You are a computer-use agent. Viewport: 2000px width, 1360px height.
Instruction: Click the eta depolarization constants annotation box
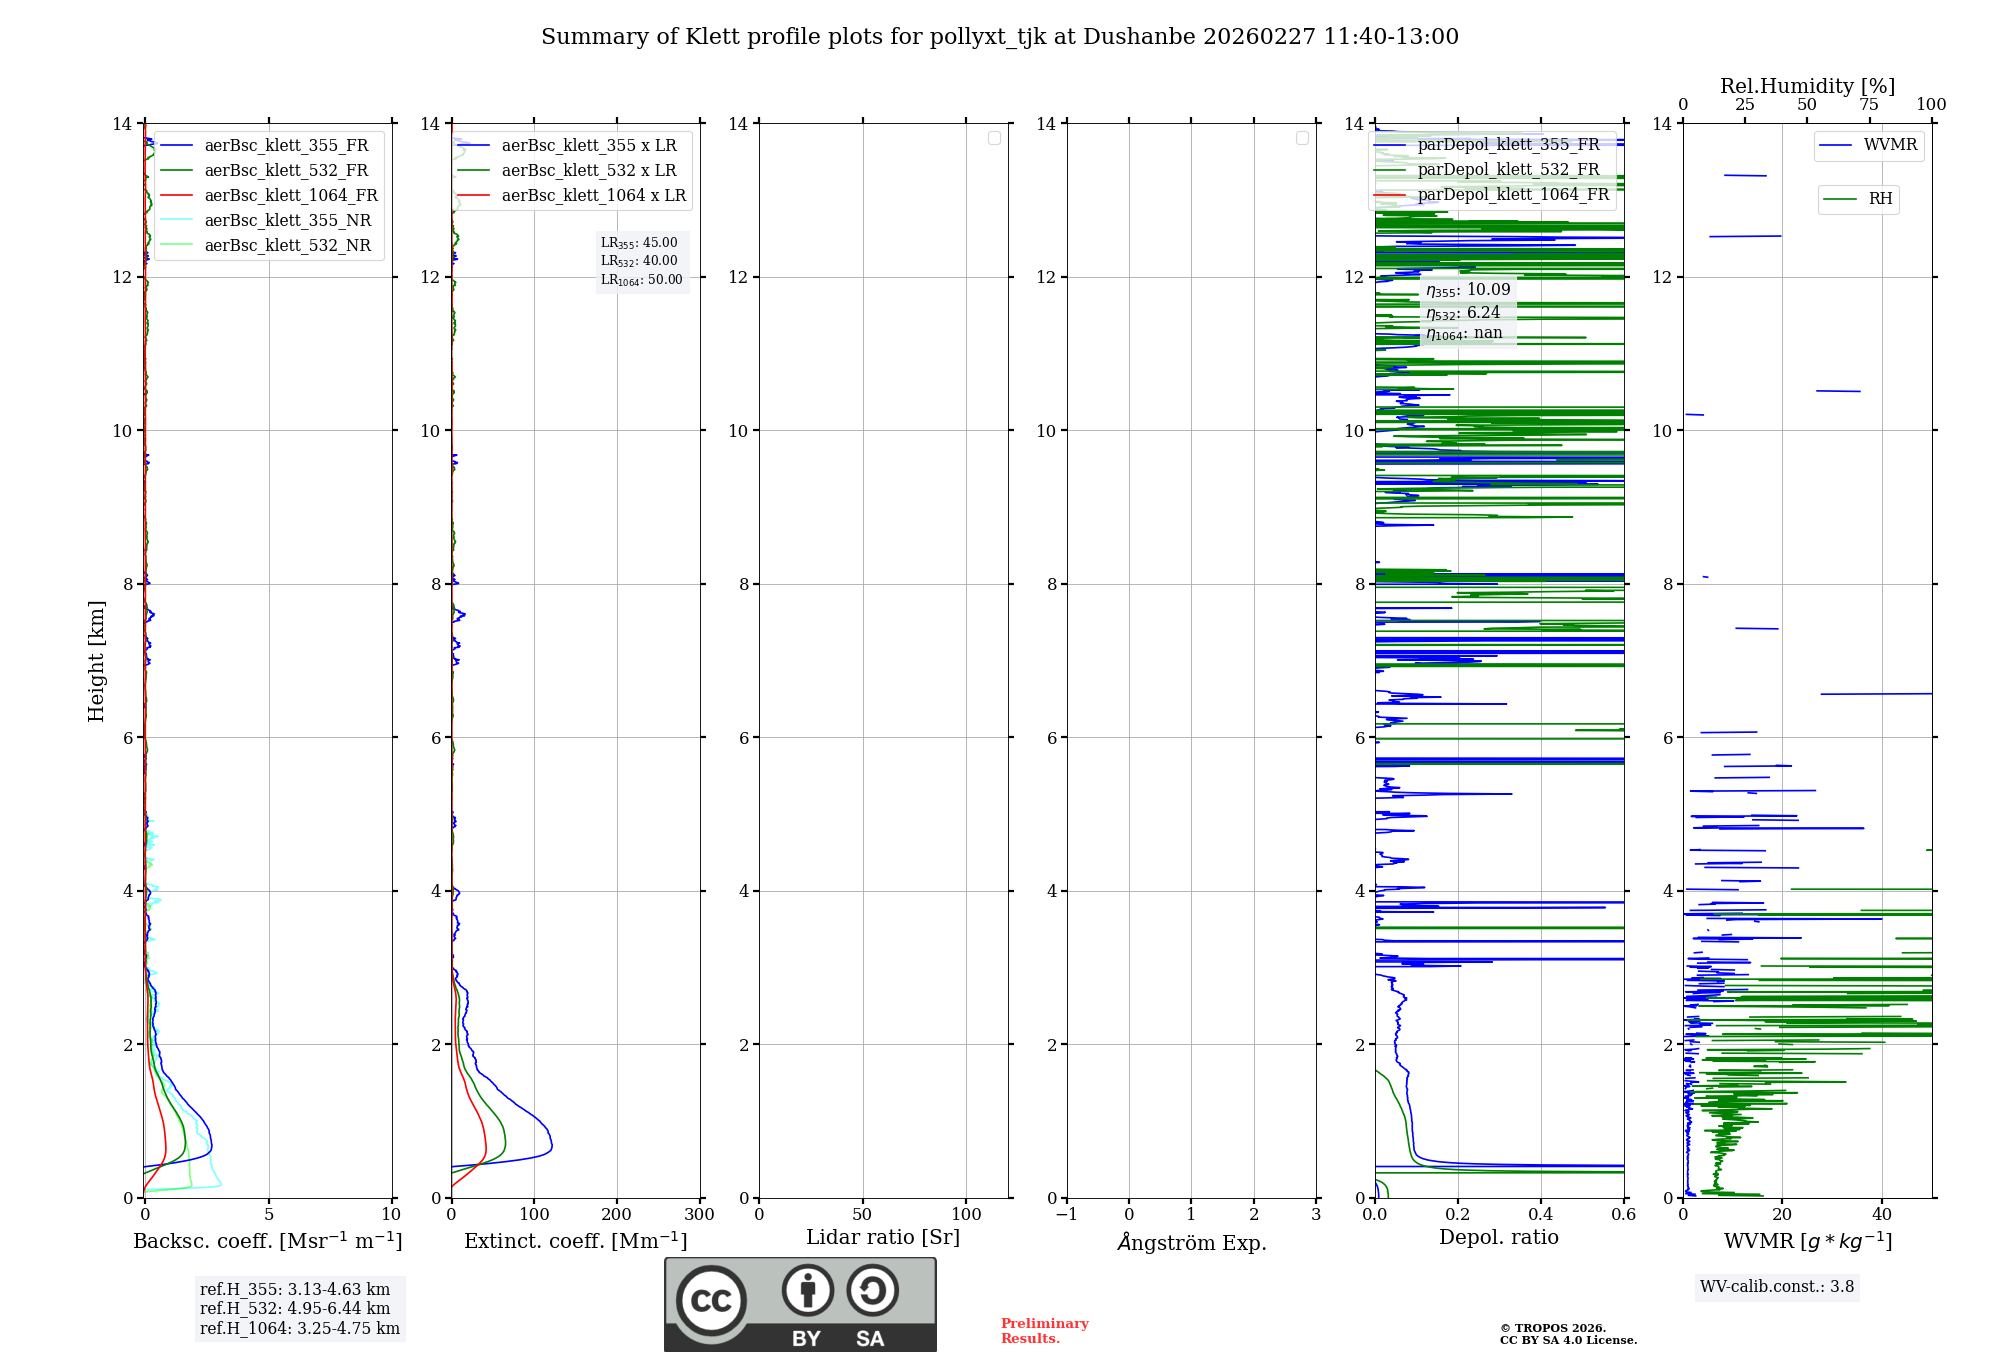click(1467, 311)
